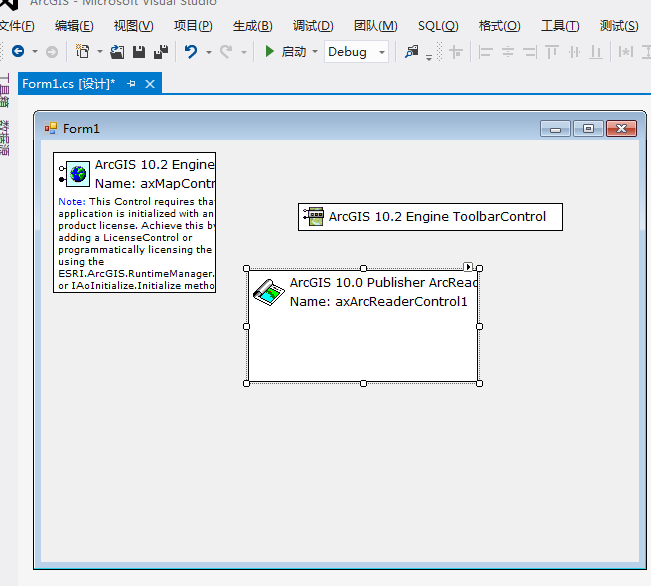Open the toolbar options overflow arrow
The width and height of the screenshot is (651, 586).
coord(429,58)
